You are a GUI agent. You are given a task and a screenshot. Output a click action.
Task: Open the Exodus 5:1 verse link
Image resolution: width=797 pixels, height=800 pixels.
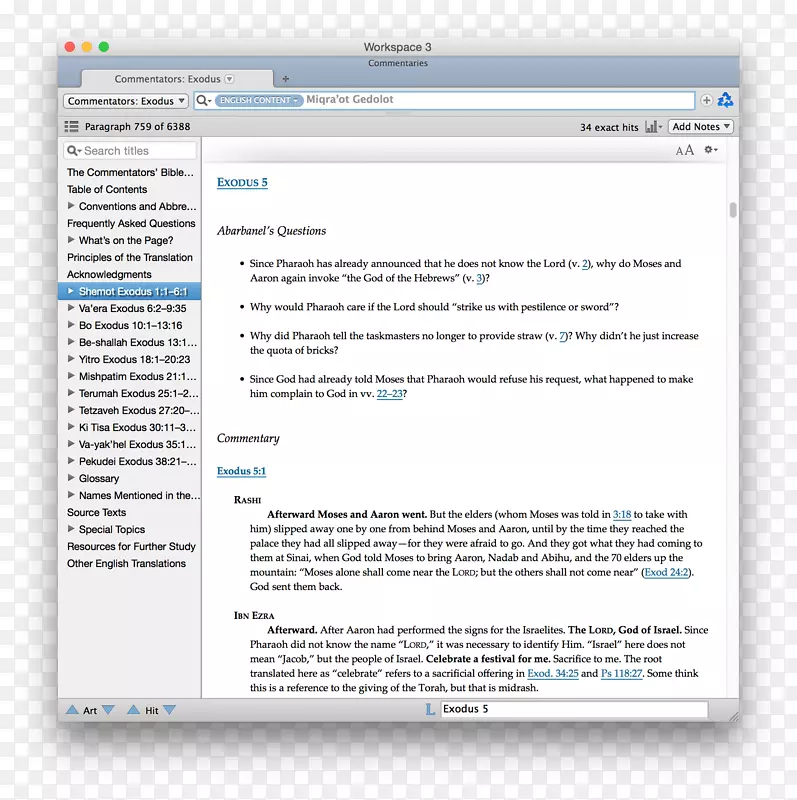coord(241,471)
